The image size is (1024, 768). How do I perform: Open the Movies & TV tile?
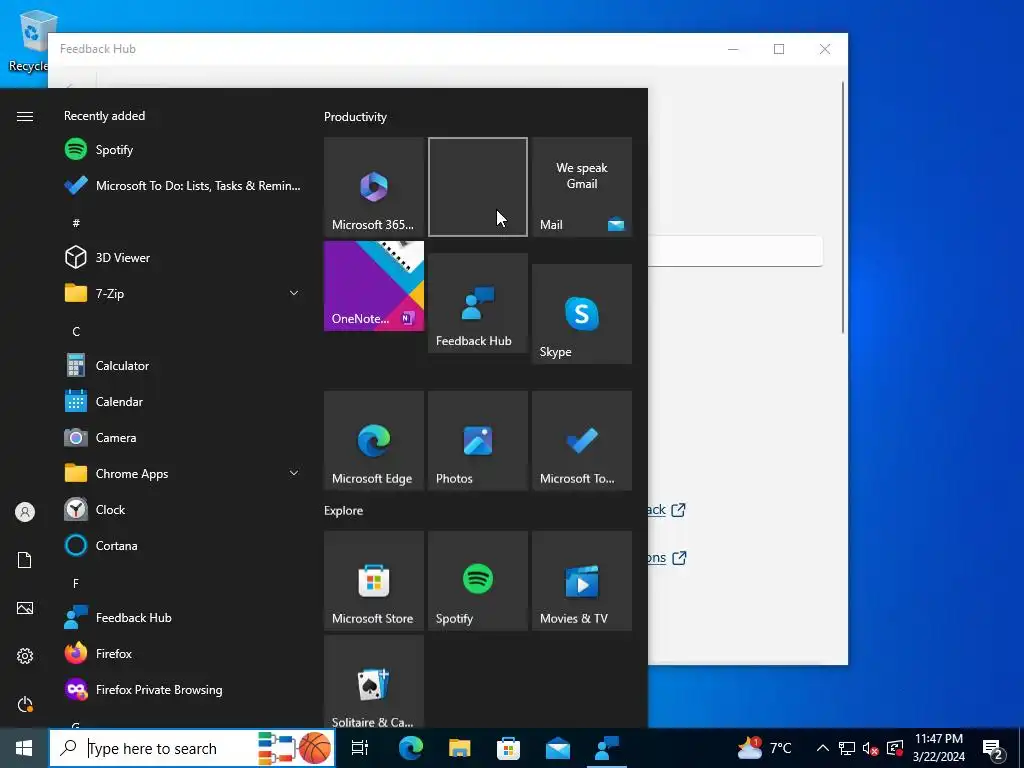(582, 581)
